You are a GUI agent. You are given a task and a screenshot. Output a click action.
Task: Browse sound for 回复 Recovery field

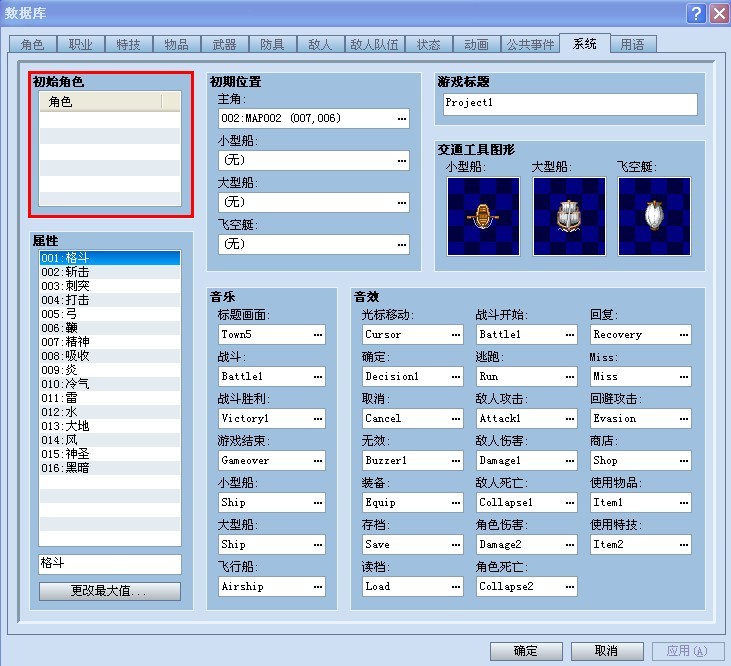pos(683,335)
